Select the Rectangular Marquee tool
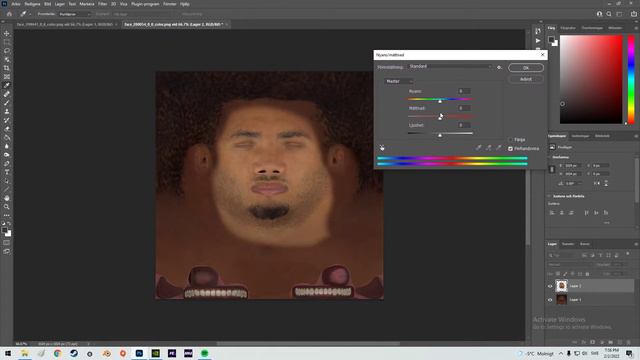Image resolution: width=640 pixels, height=360 pixels. (x=7, y=42)
